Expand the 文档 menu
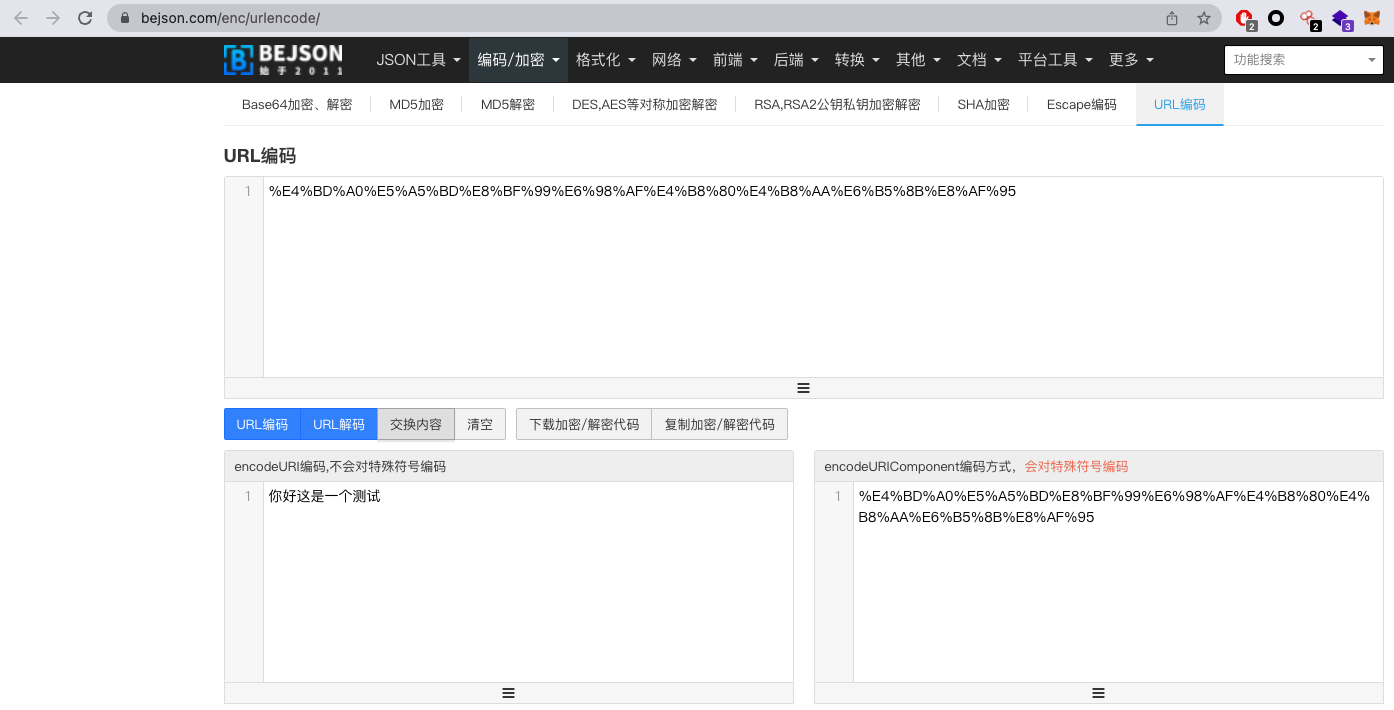1394x710 pixels. 979,60
